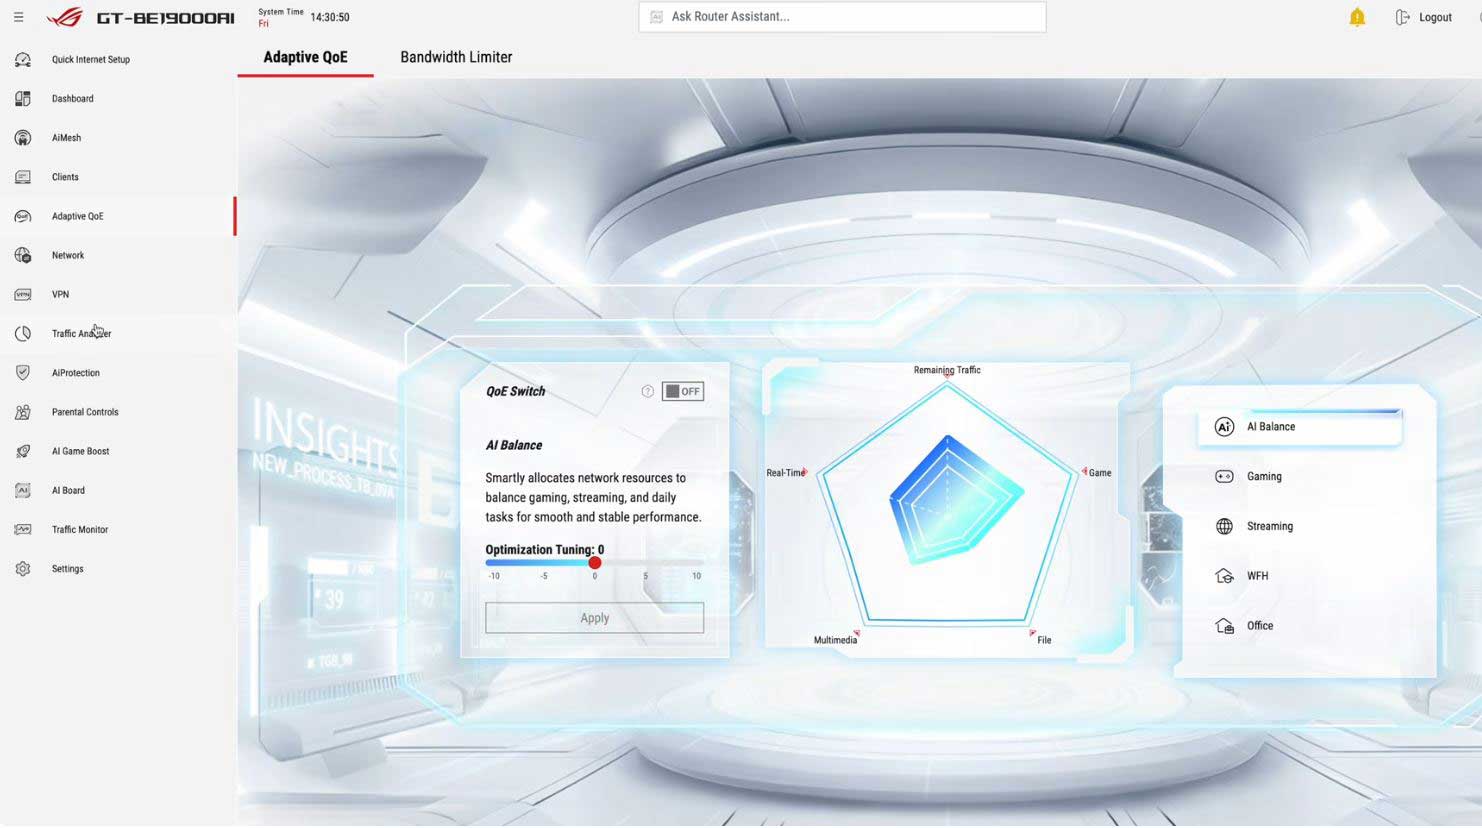Click the VPN sidebar icon
Viewport: 1482px width, 828px height.
[x=23, y=295]
